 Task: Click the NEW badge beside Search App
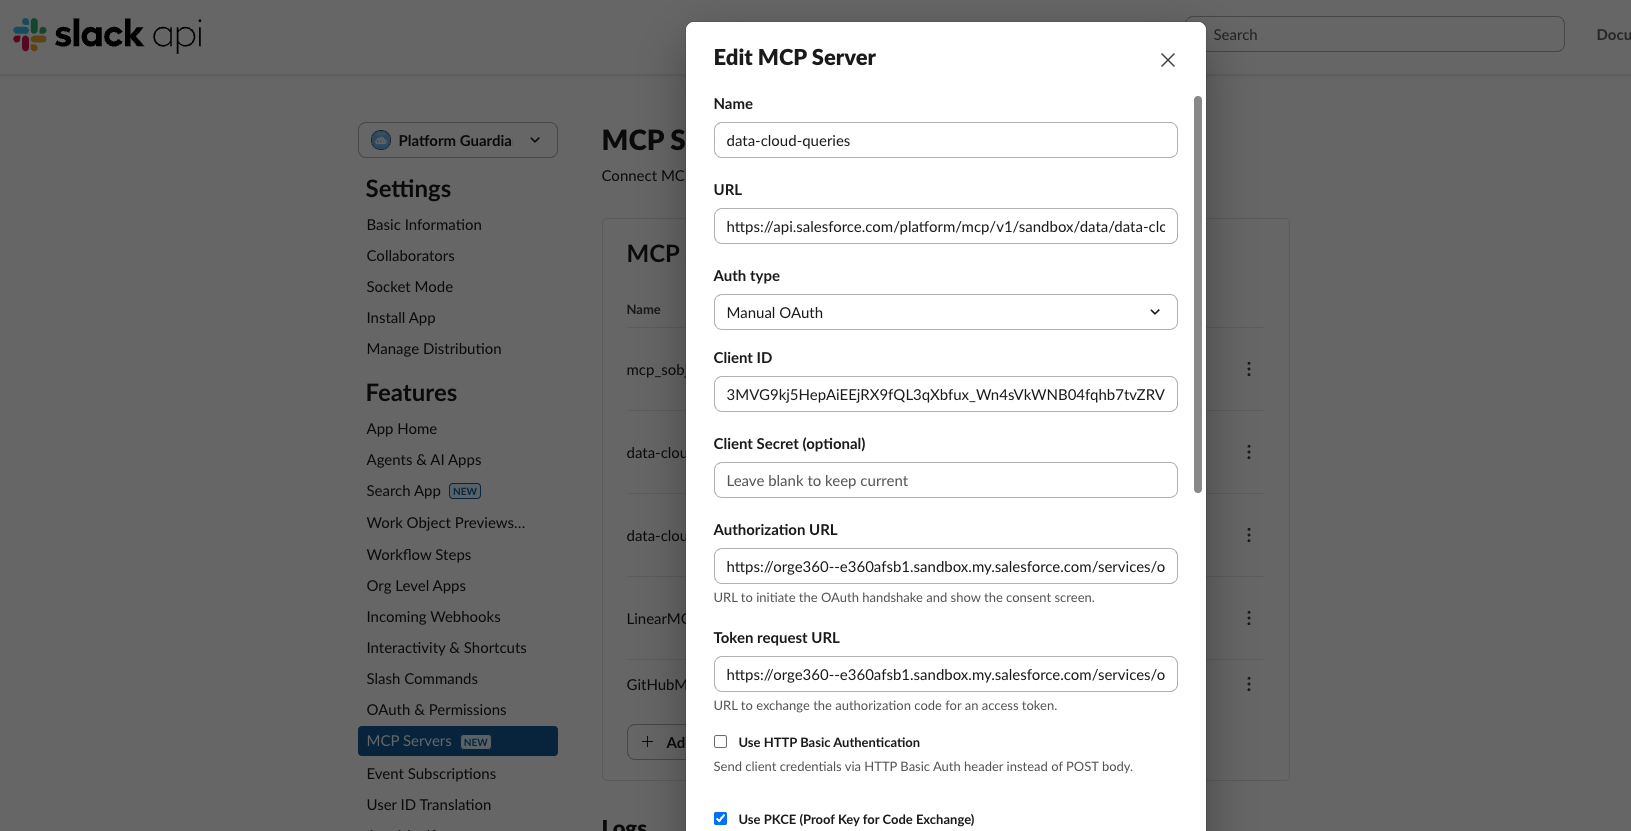465,491
